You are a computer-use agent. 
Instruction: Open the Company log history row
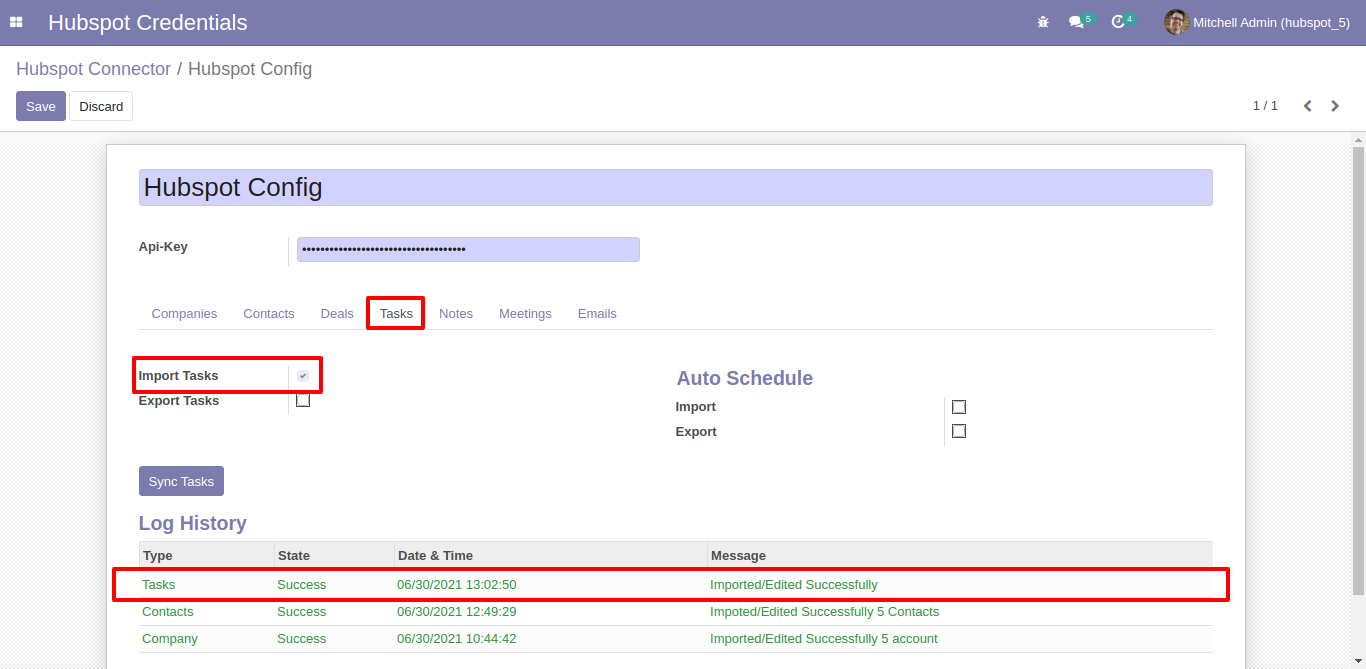click(675, 638)
